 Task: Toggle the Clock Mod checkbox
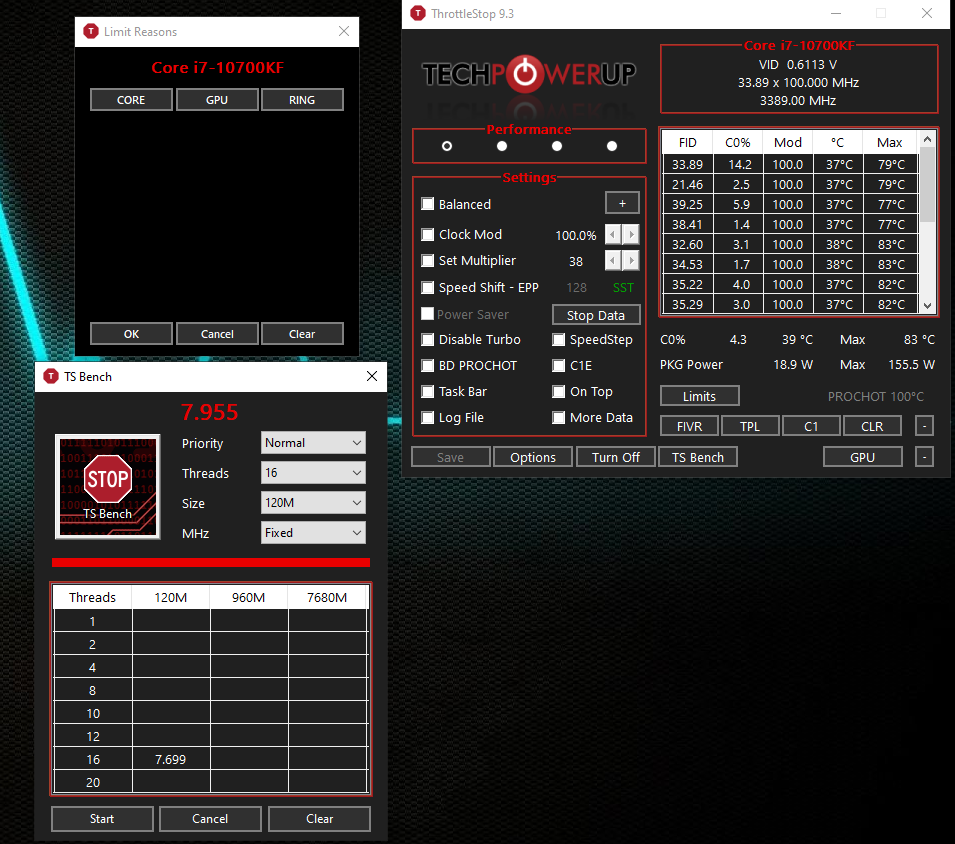(428, 234)
